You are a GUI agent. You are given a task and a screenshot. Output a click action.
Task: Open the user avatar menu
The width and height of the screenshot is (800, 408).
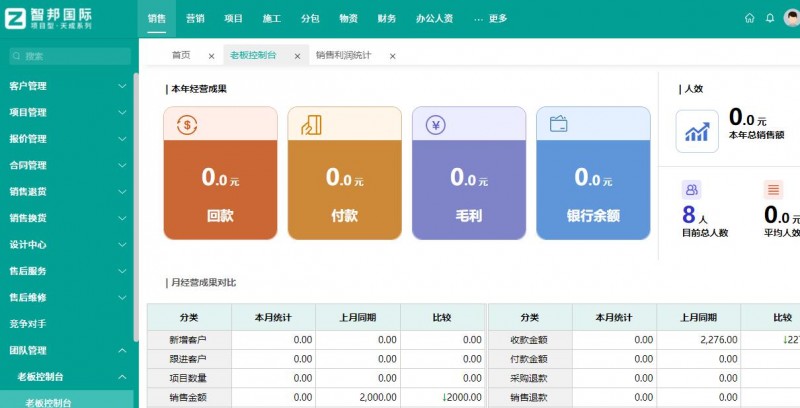coord(792,18)
